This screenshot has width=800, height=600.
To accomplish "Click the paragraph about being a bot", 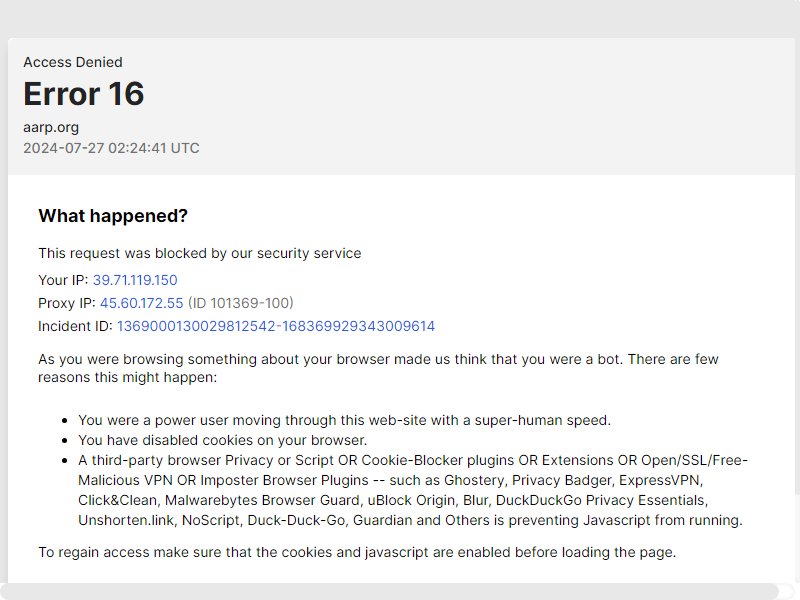I will pyautogui.click(x=378, y=368).
